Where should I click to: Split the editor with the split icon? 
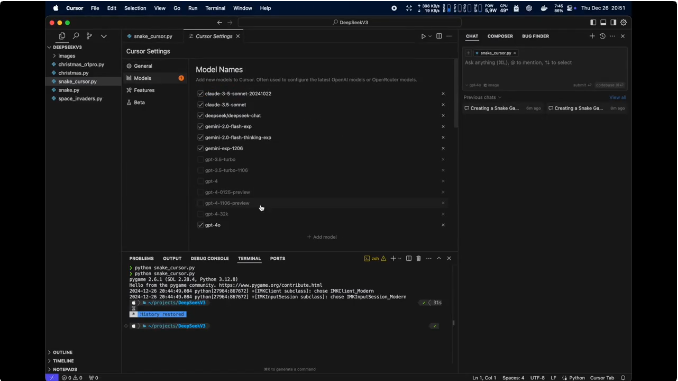439,36
